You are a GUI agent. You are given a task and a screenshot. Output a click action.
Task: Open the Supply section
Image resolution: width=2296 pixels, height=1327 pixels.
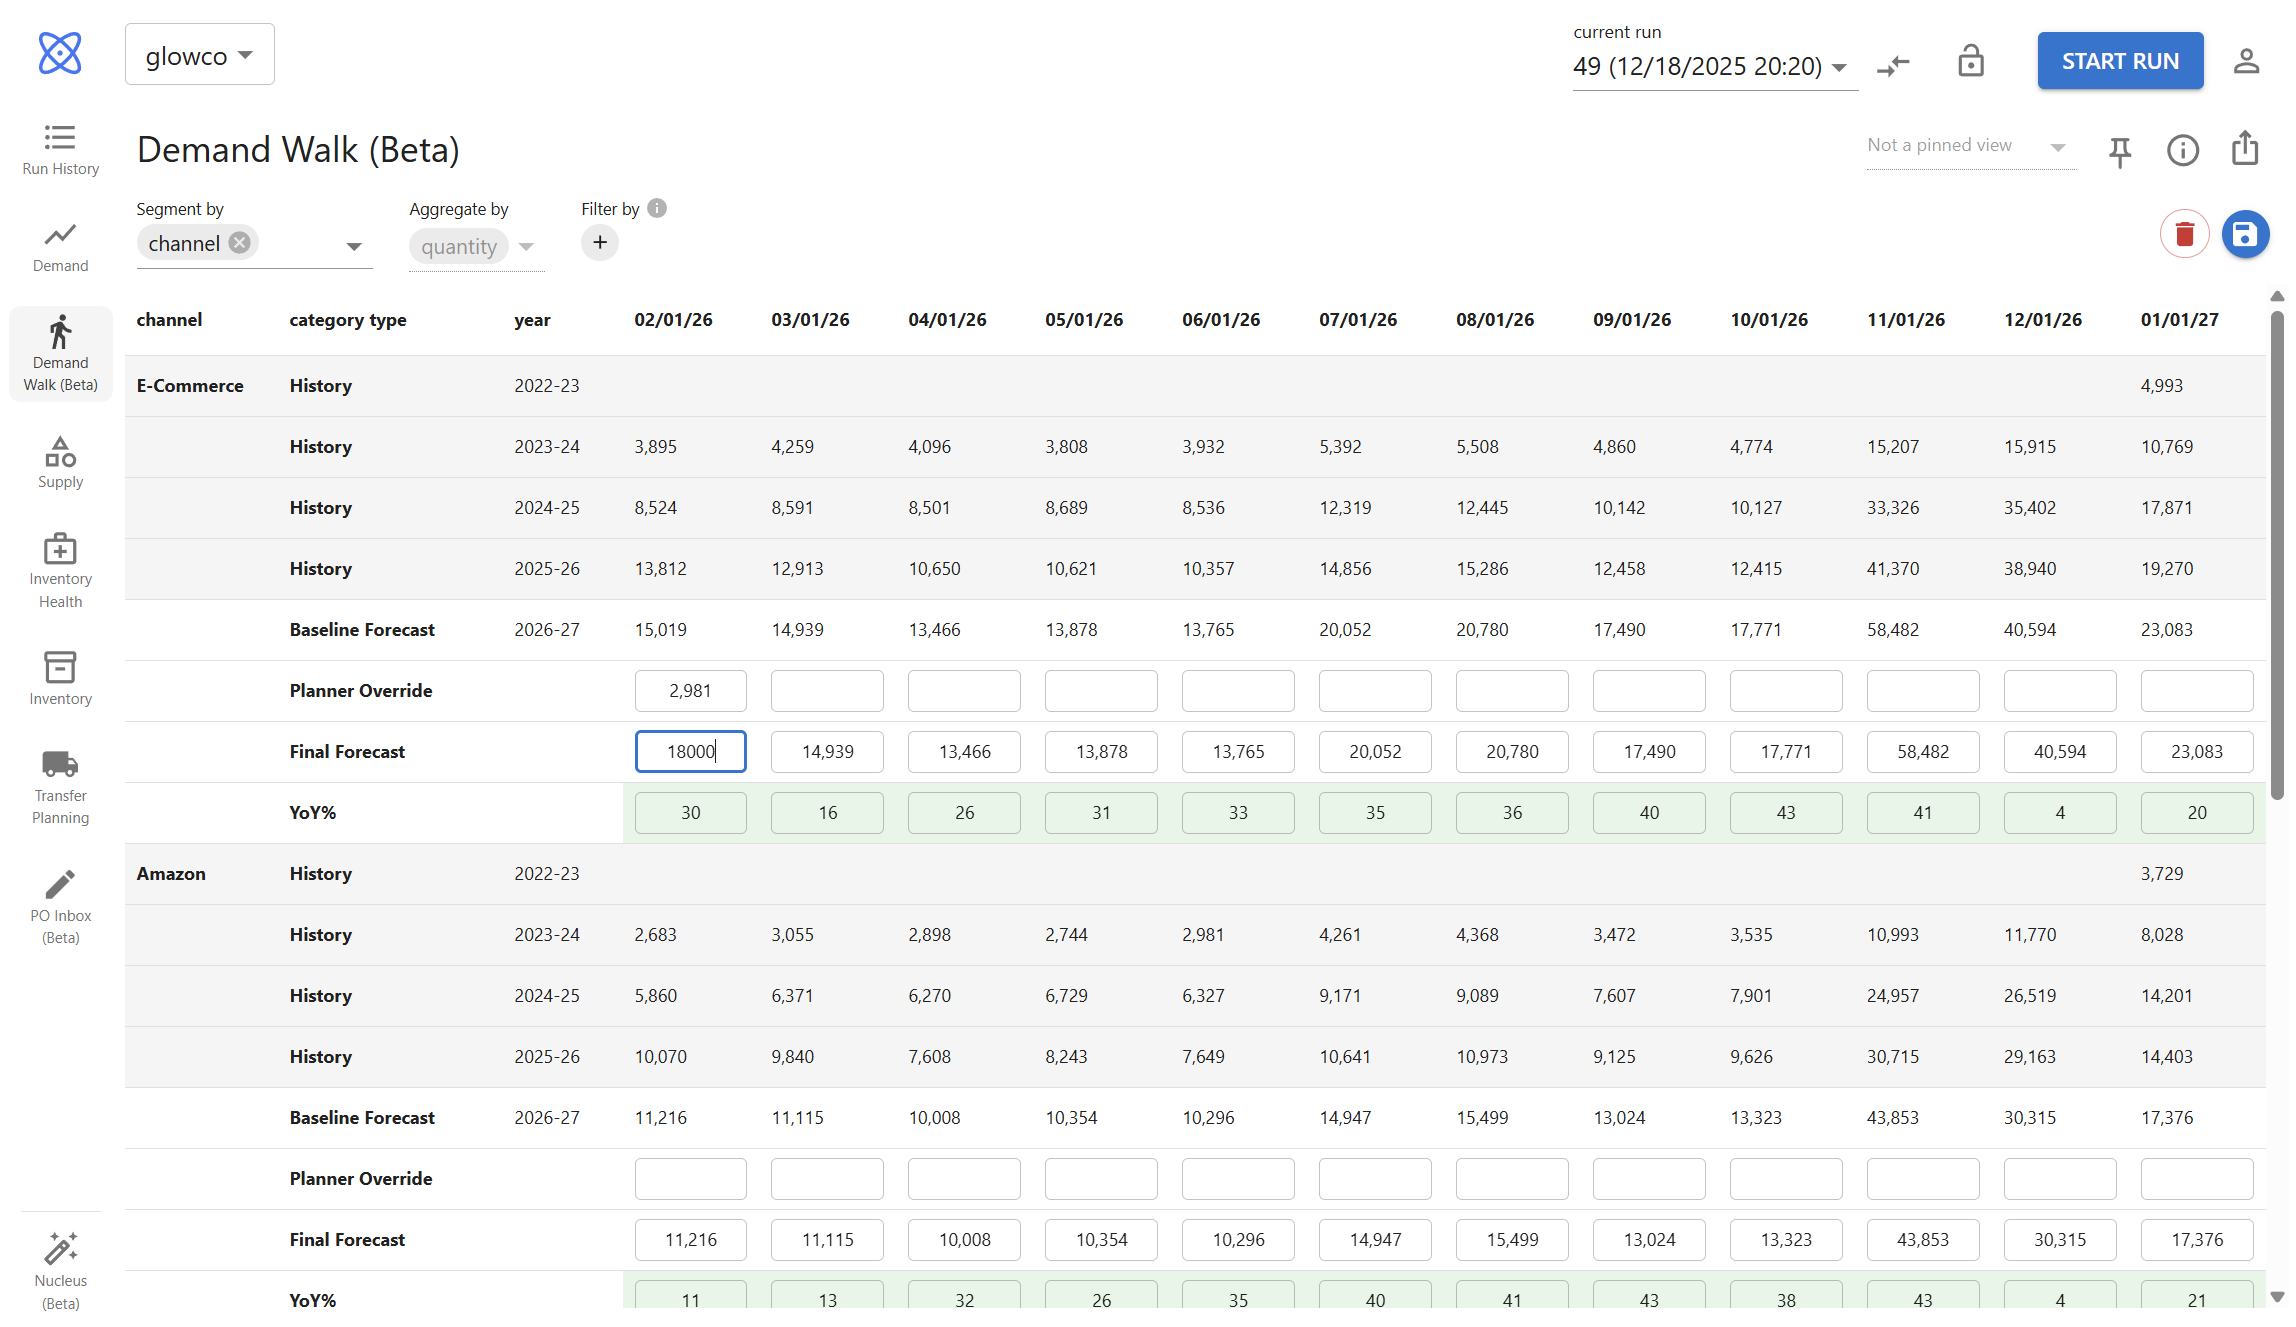pos(59,462)
